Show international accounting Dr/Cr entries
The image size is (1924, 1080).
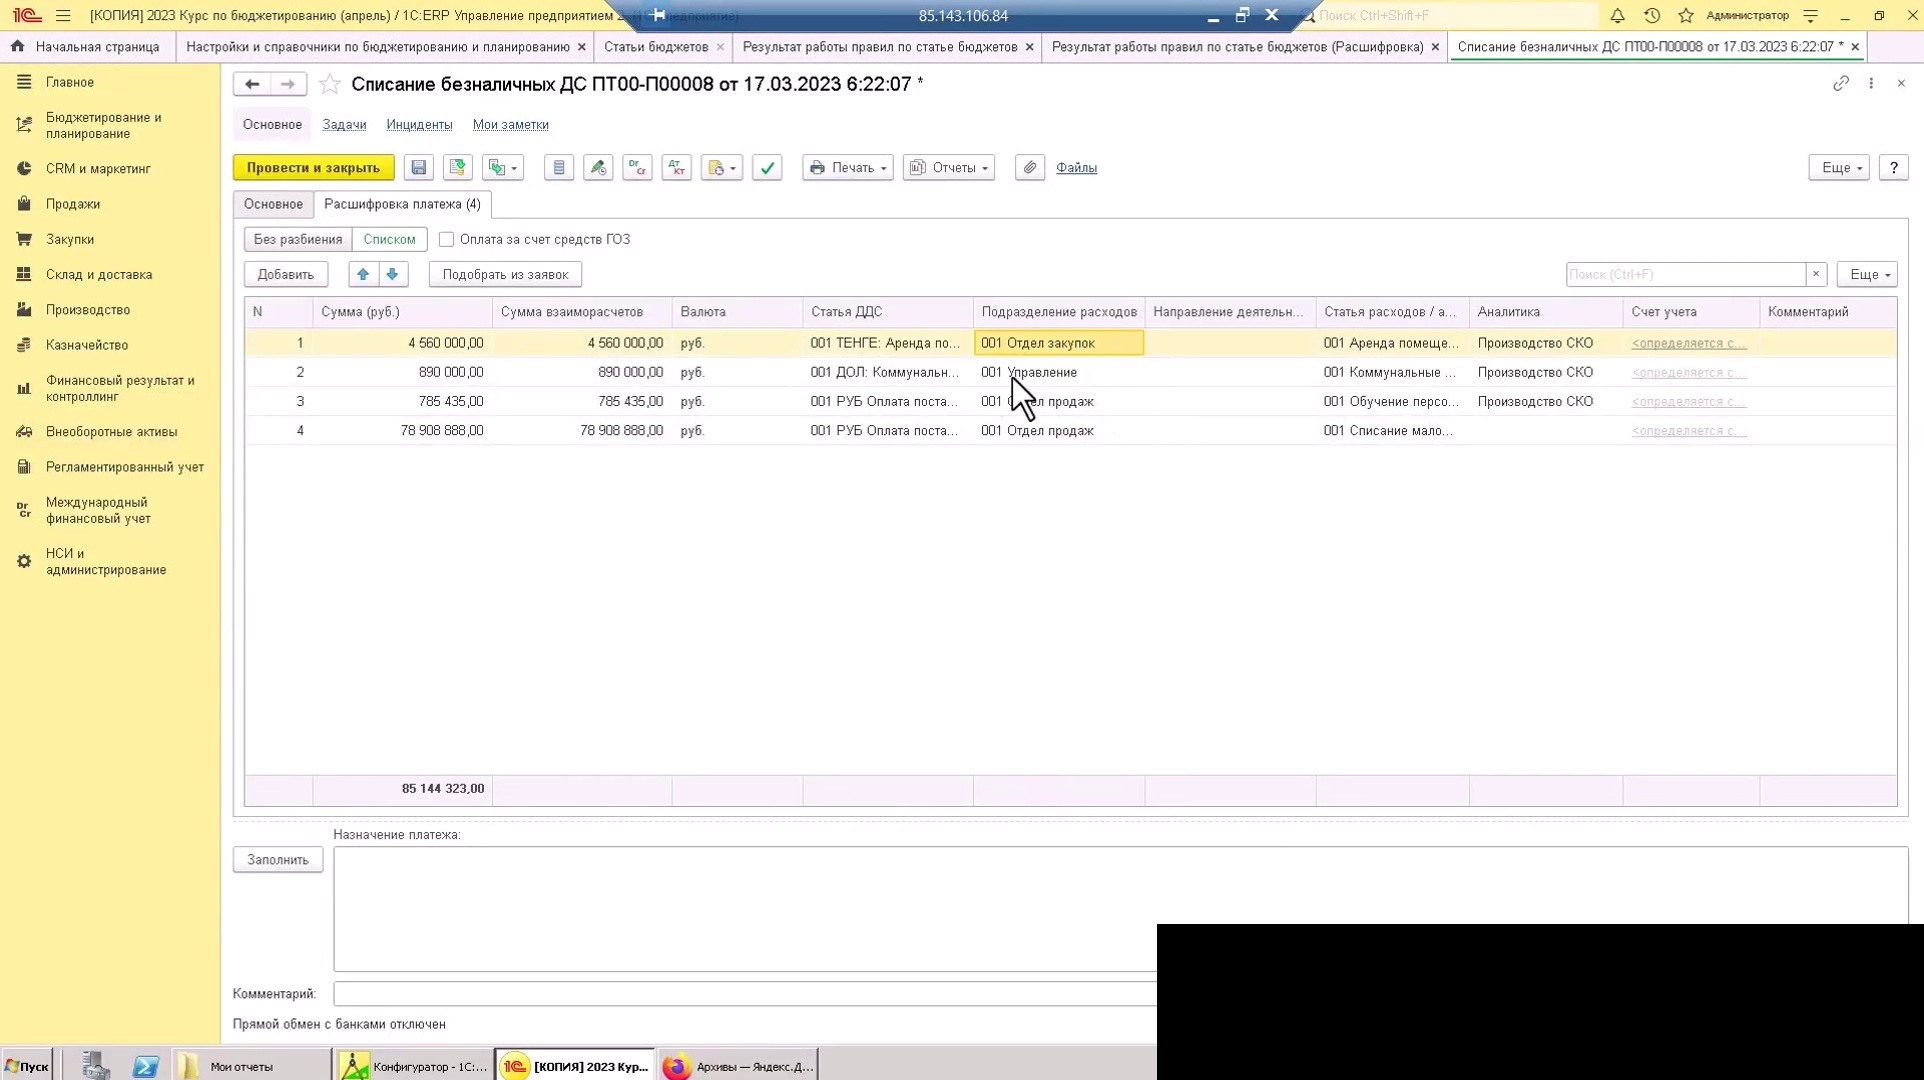click(637, 168)
